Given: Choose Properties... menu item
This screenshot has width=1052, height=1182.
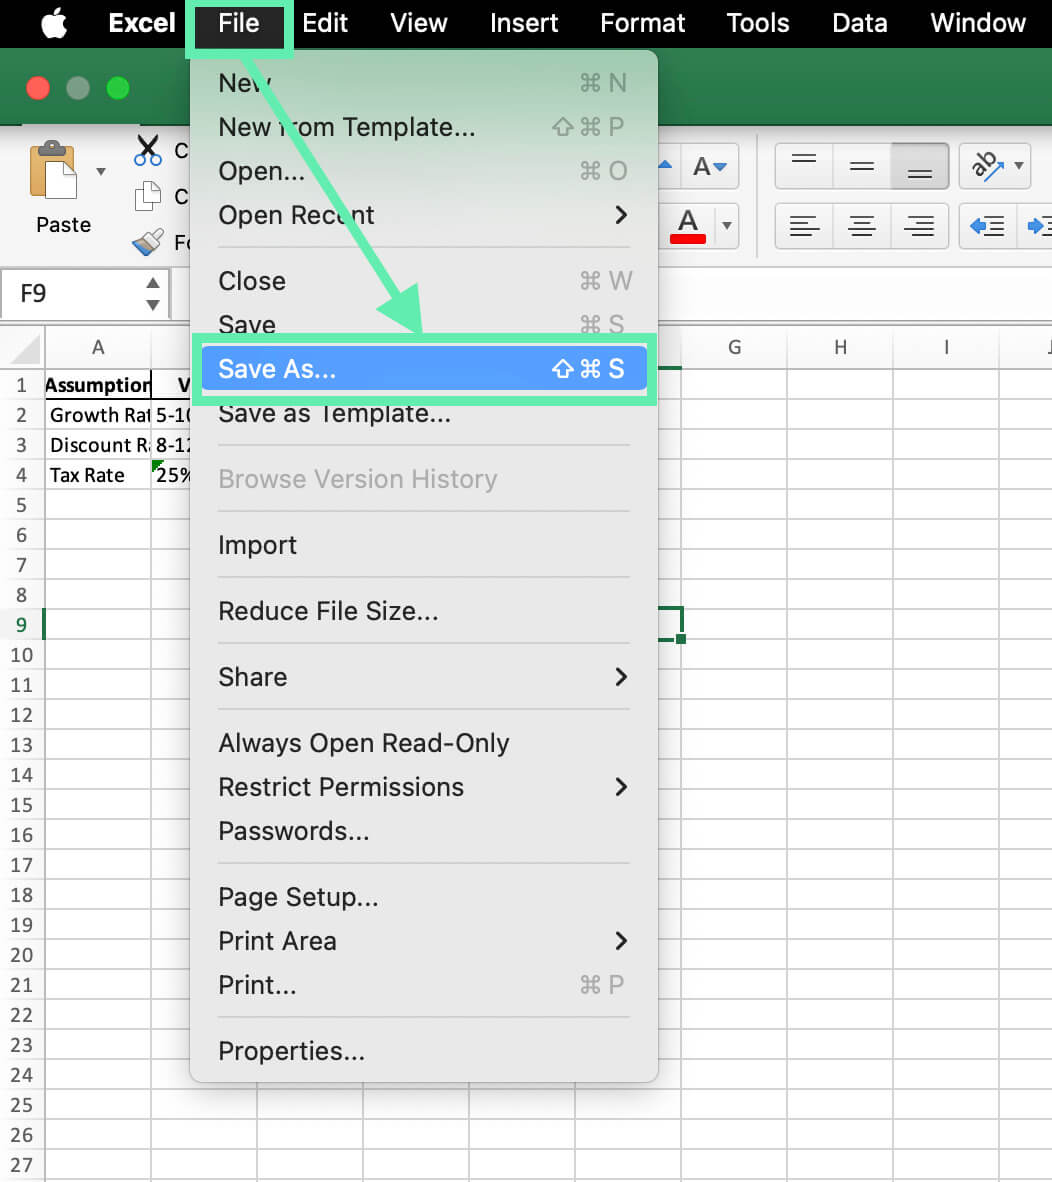Looking at the screenshot, I should 424,1051.
